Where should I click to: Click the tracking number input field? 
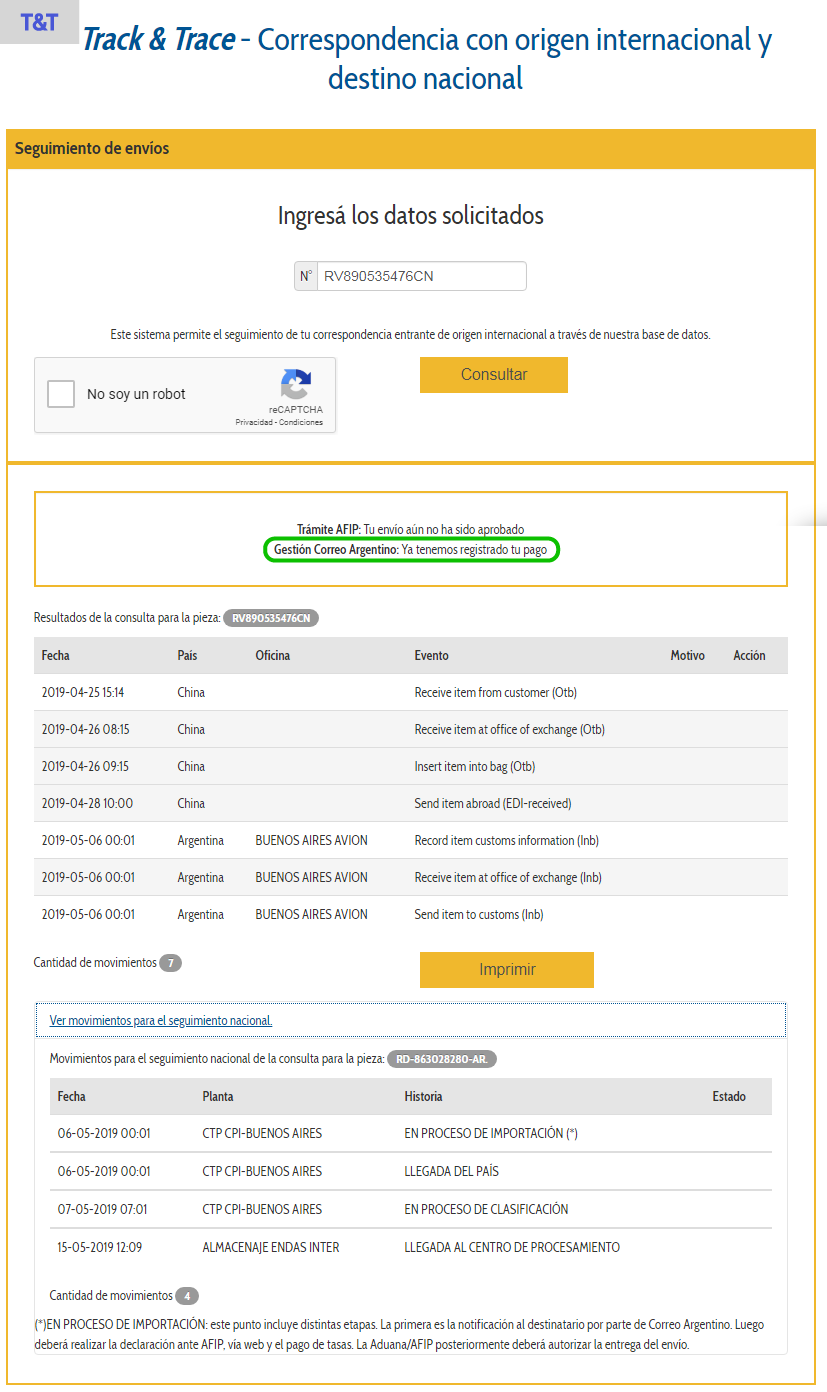422,276
